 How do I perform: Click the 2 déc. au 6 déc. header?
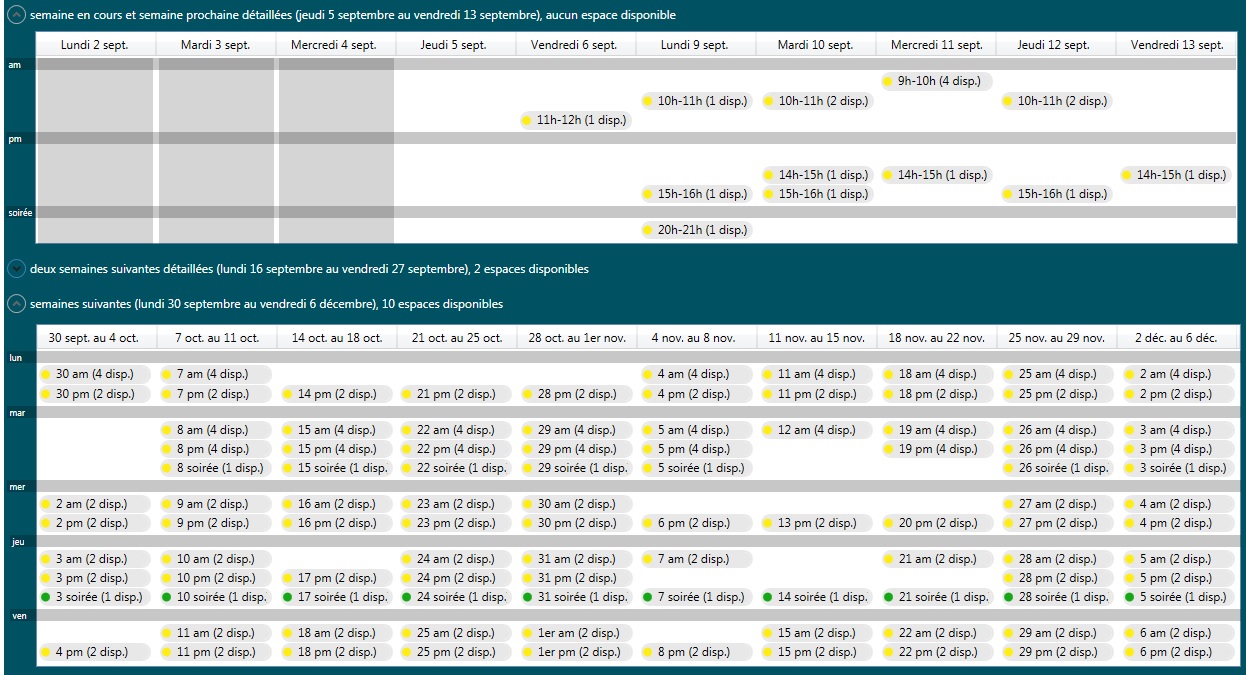click(1176, 338)
